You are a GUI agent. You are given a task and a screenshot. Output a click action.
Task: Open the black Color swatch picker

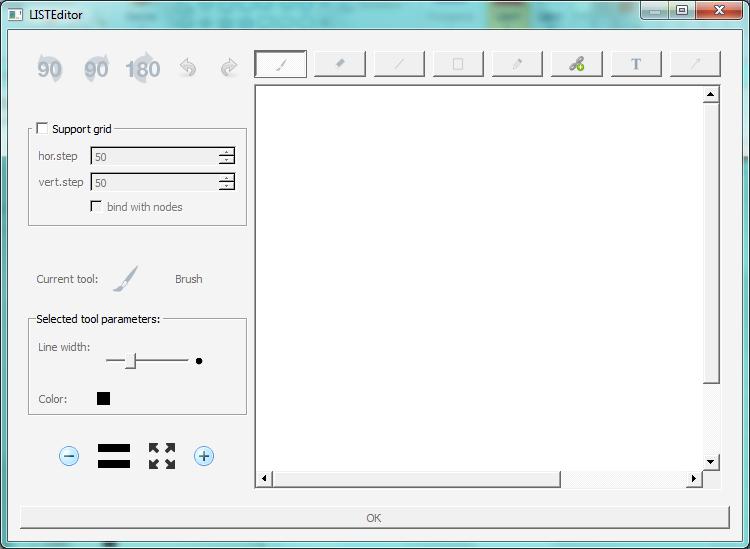(x=104, y=399)
